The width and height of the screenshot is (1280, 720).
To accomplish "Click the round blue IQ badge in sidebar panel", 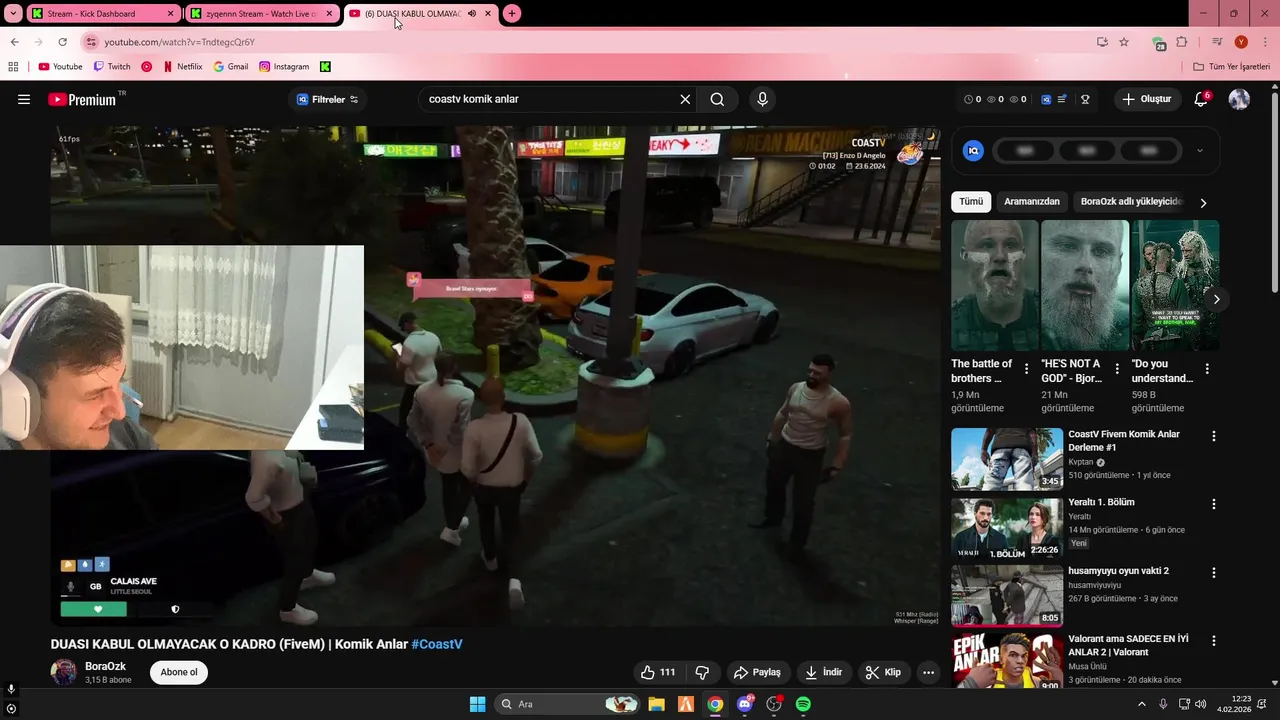I will coord(973,151).
